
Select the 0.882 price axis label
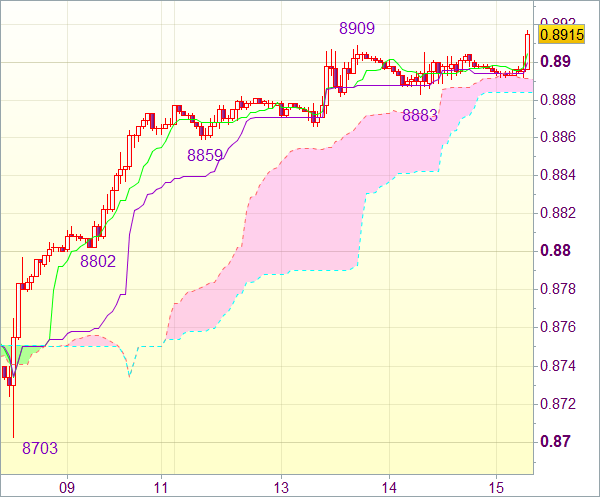tap(558, 213)
